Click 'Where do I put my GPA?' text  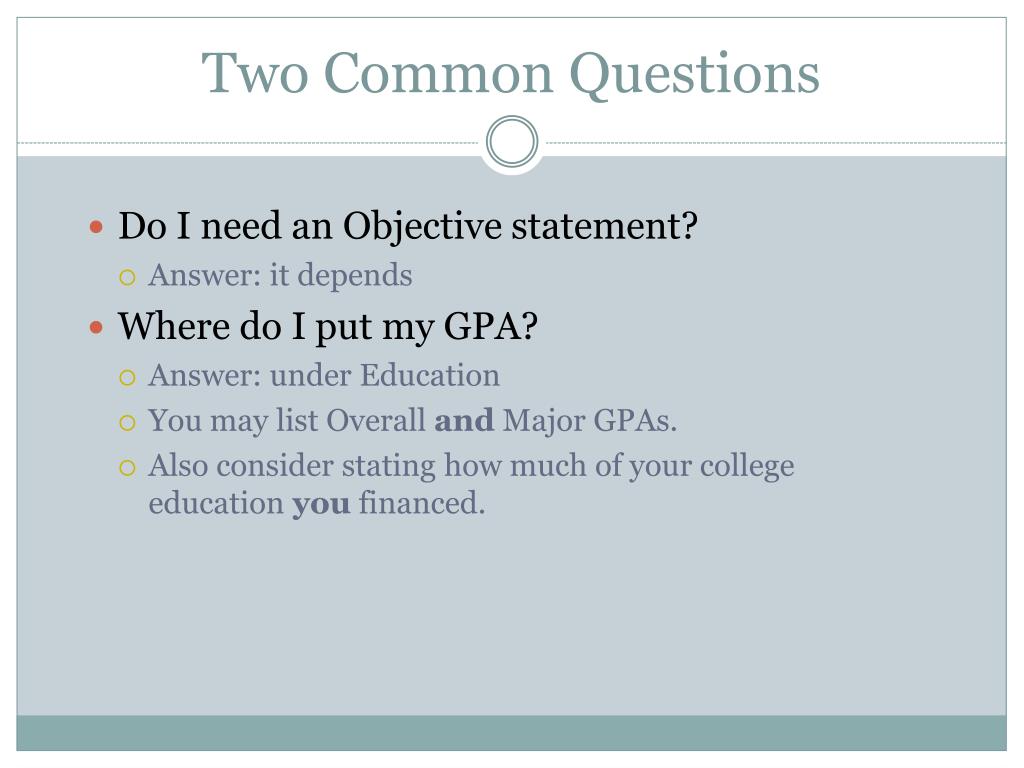click(x=328, y=327)
